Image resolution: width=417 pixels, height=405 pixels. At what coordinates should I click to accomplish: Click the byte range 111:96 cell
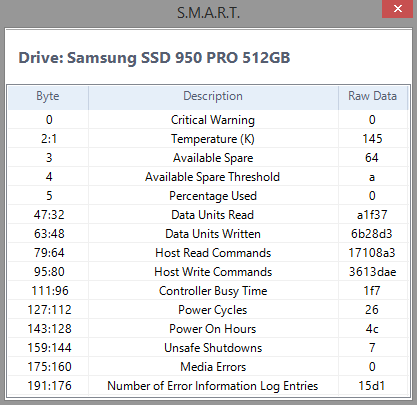point(49,291)
